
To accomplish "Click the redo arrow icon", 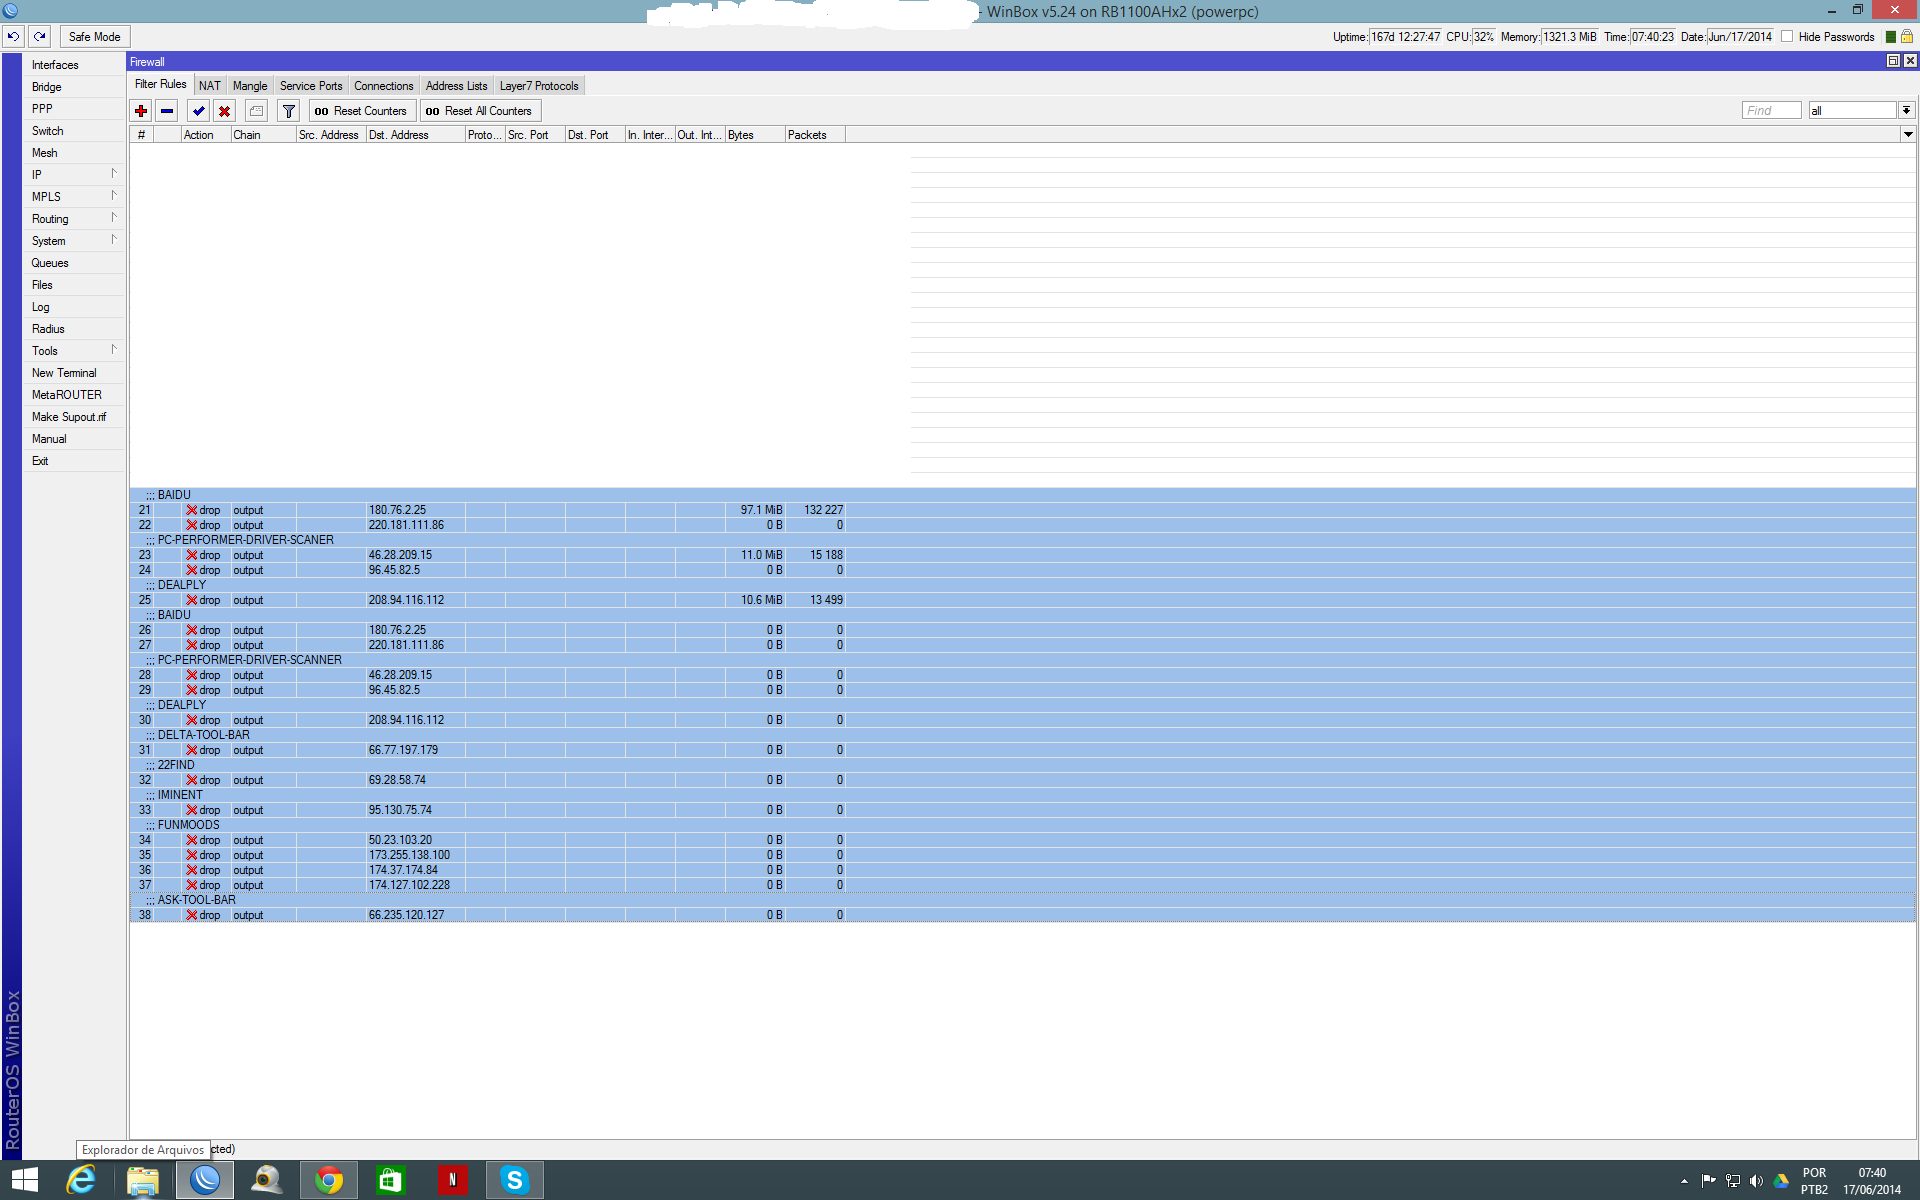I will tap(40, 36).
